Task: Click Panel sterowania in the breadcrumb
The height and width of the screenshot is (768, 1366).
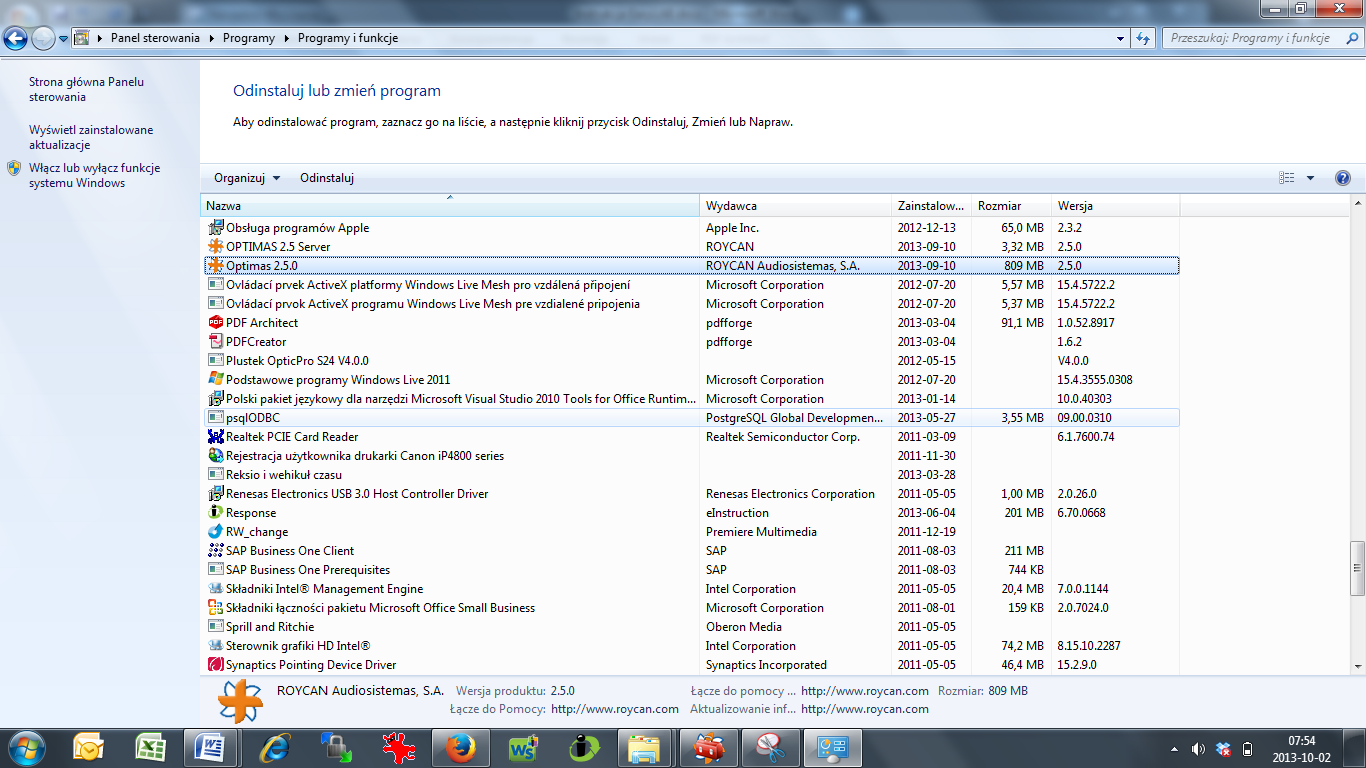Action: (157, 38)
